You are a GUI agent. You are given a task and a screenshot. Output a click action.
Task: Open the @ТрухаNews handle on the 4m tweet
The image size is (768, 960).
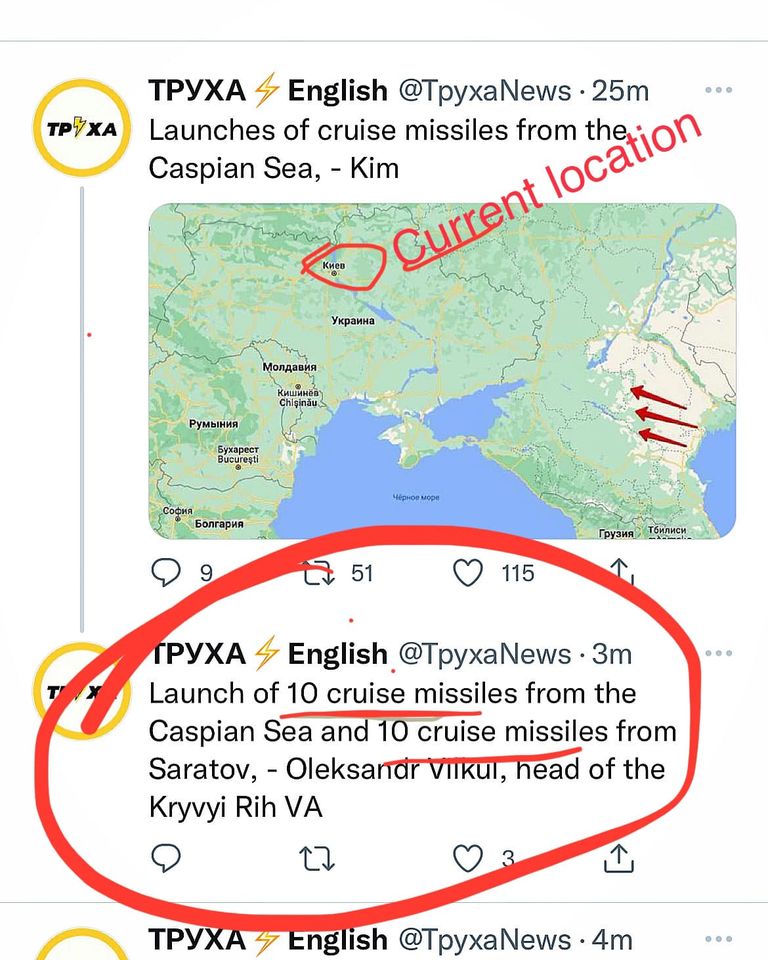pos(485,939)
